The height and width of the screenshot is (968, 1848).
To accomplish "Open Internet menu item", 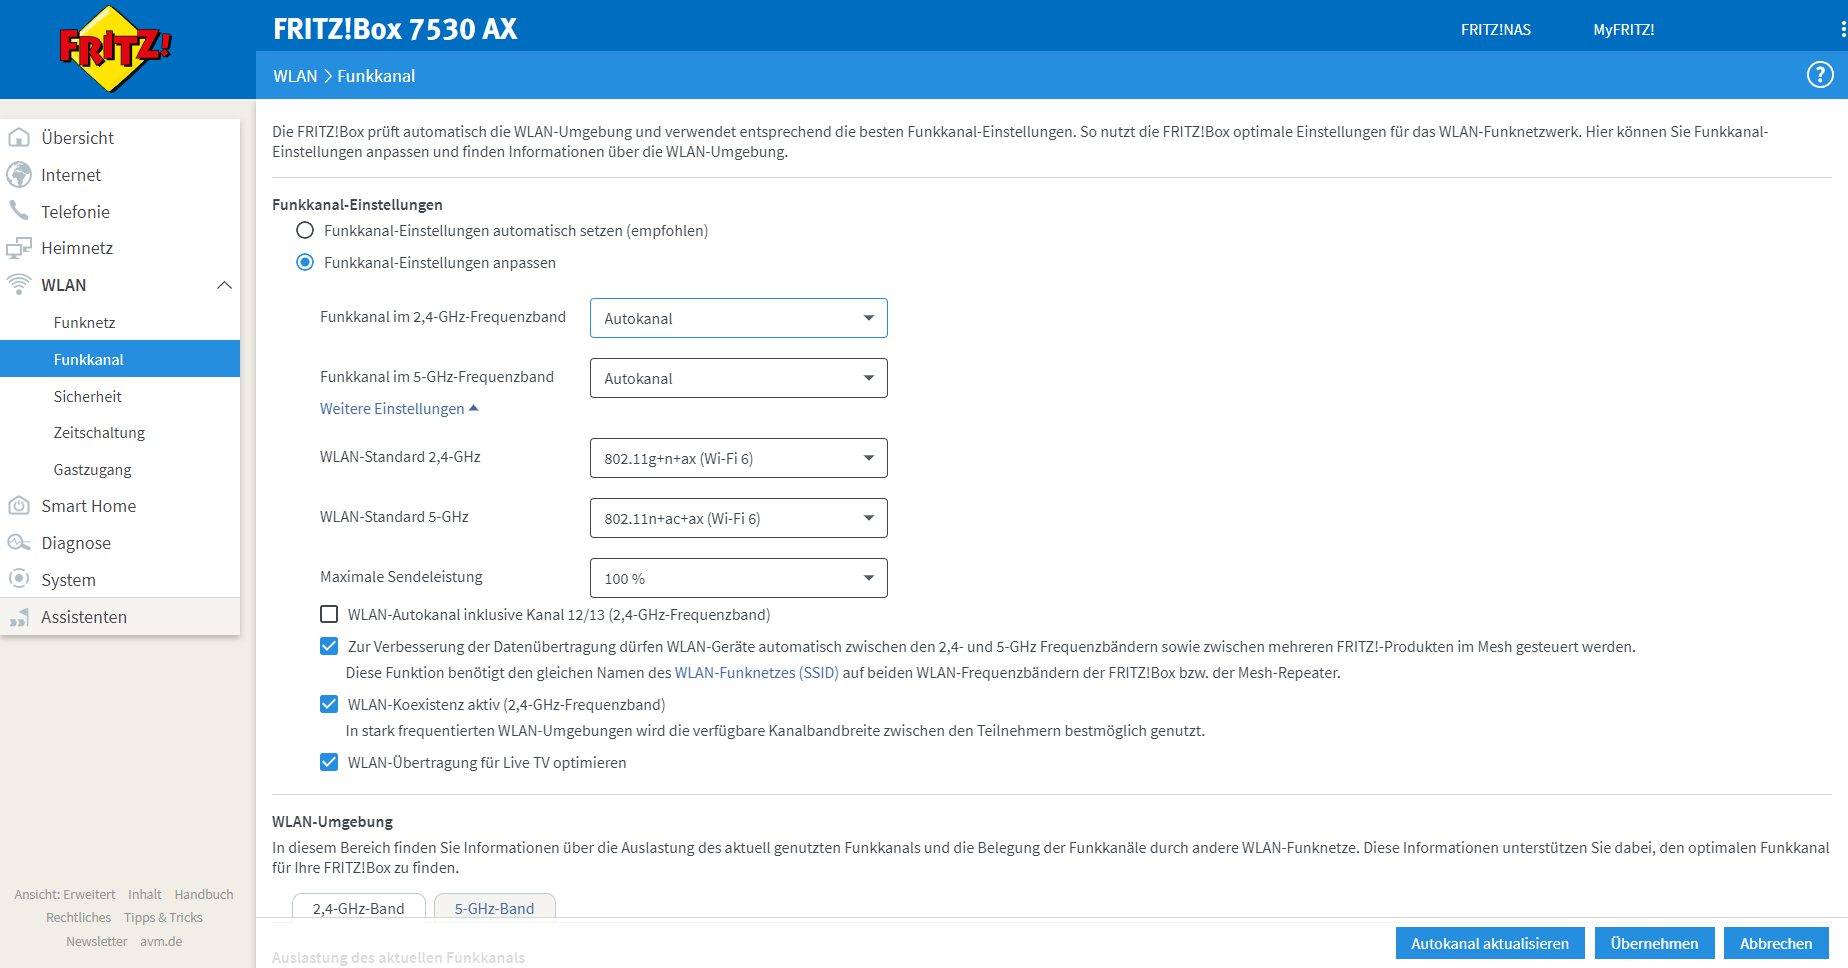I will (120, 175).
